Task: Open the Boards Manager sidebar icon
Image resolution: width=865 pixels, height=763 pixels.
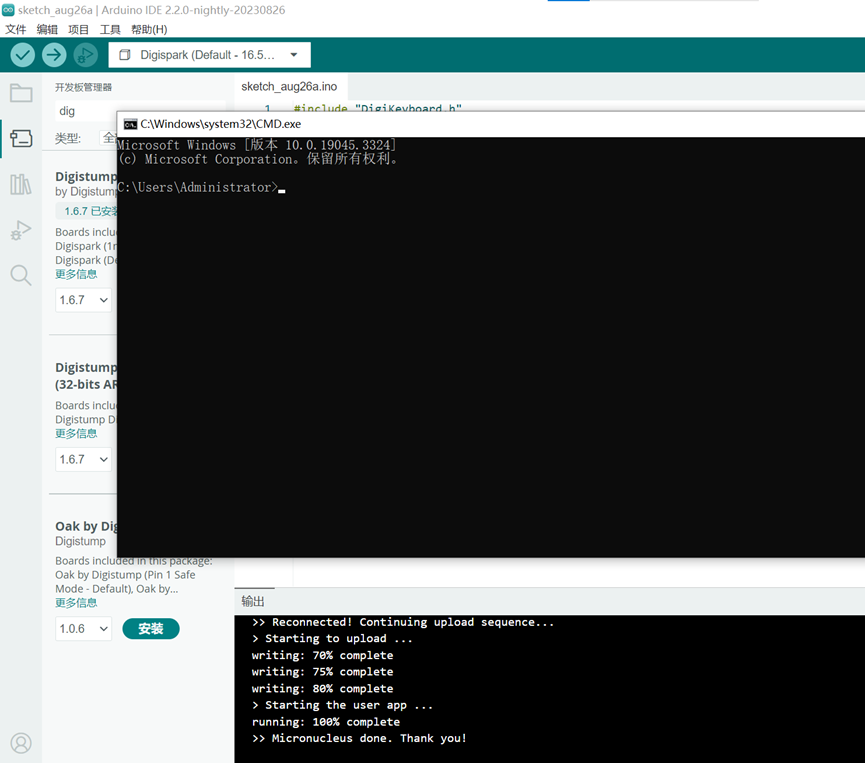Action: [x=21, y=138]
